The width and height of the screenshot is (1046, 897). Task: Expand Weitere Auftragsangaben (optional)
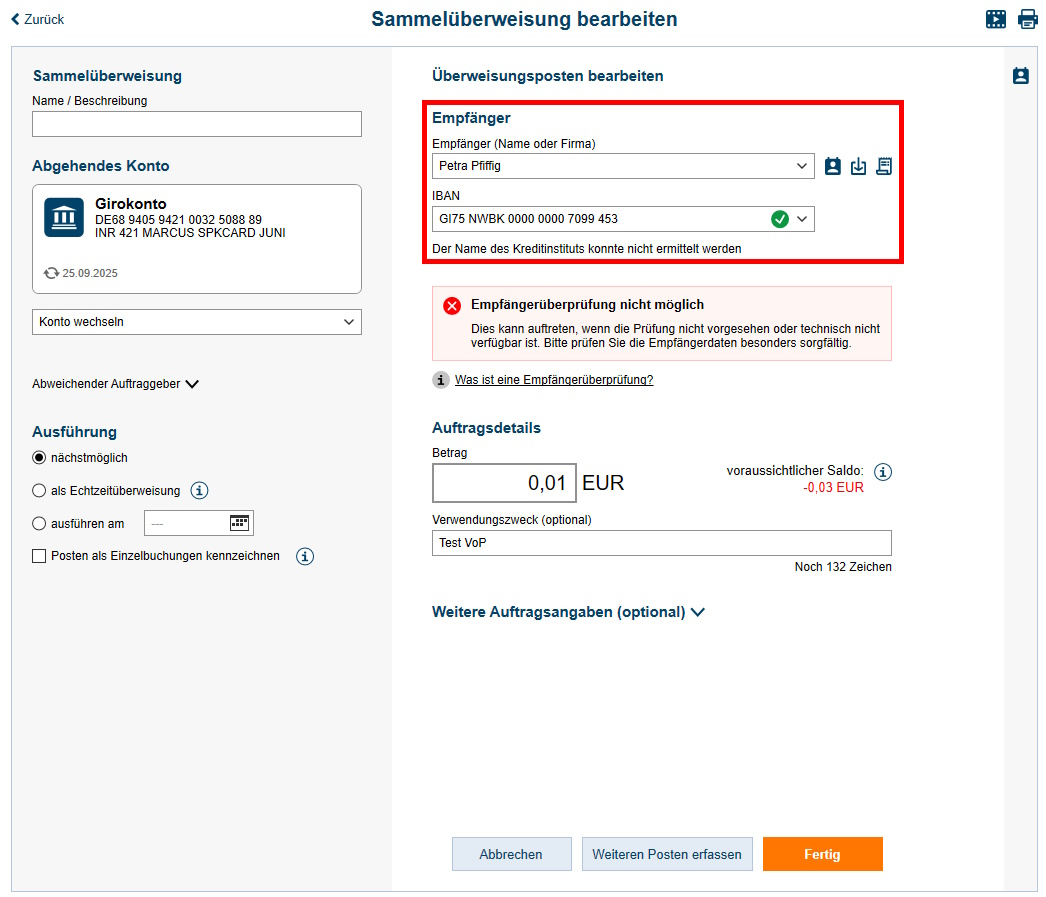[568, 612]
